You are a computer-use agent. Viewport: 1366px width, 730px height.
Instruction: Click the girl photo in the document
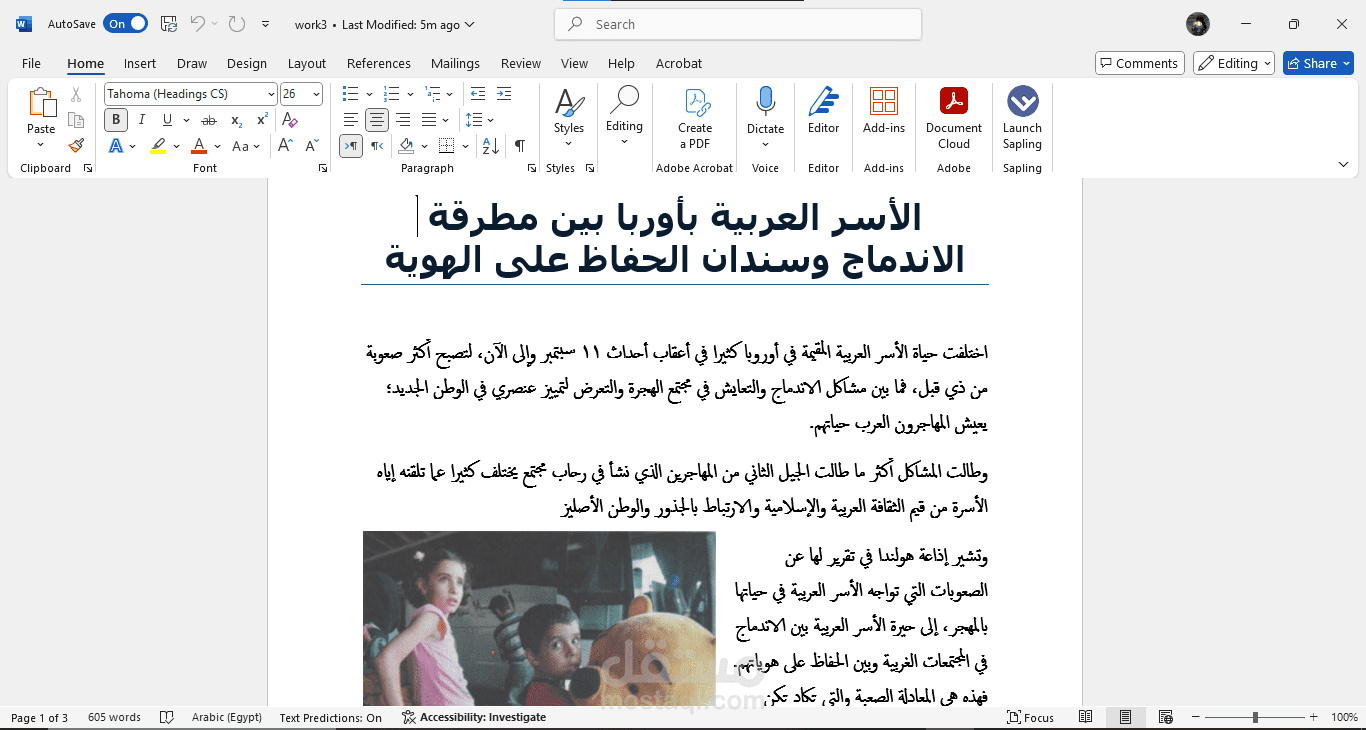[x=539, y=618]
